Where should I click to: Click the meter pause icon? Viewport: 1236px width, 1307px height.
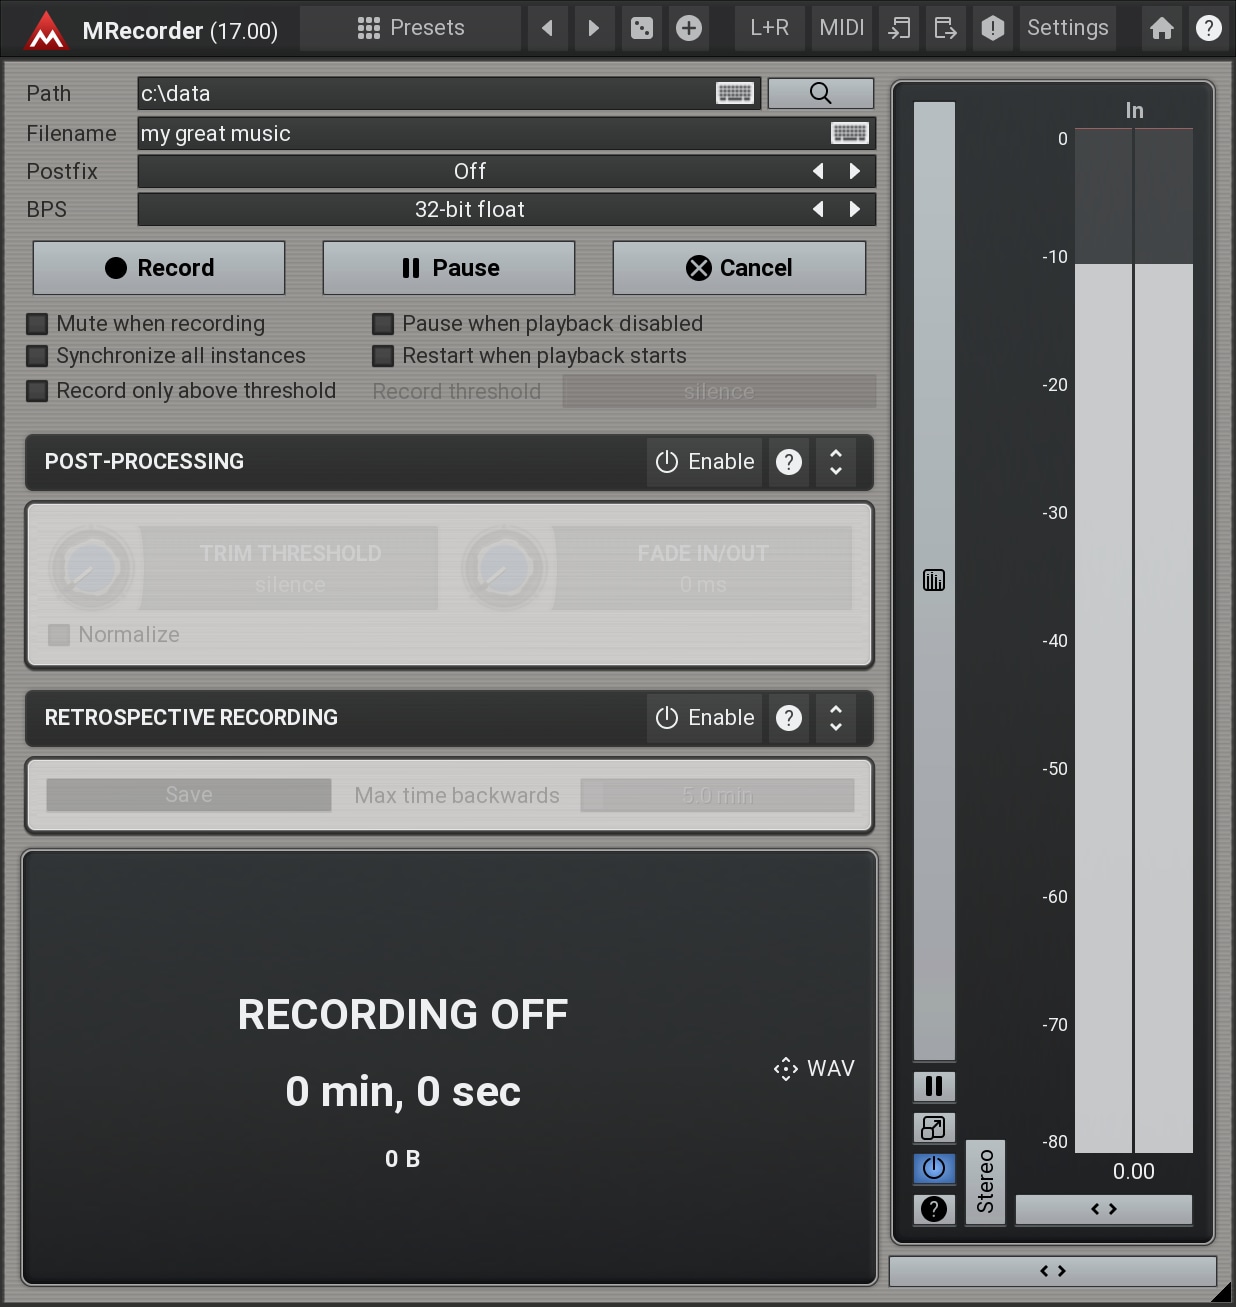pos(934,1086)
